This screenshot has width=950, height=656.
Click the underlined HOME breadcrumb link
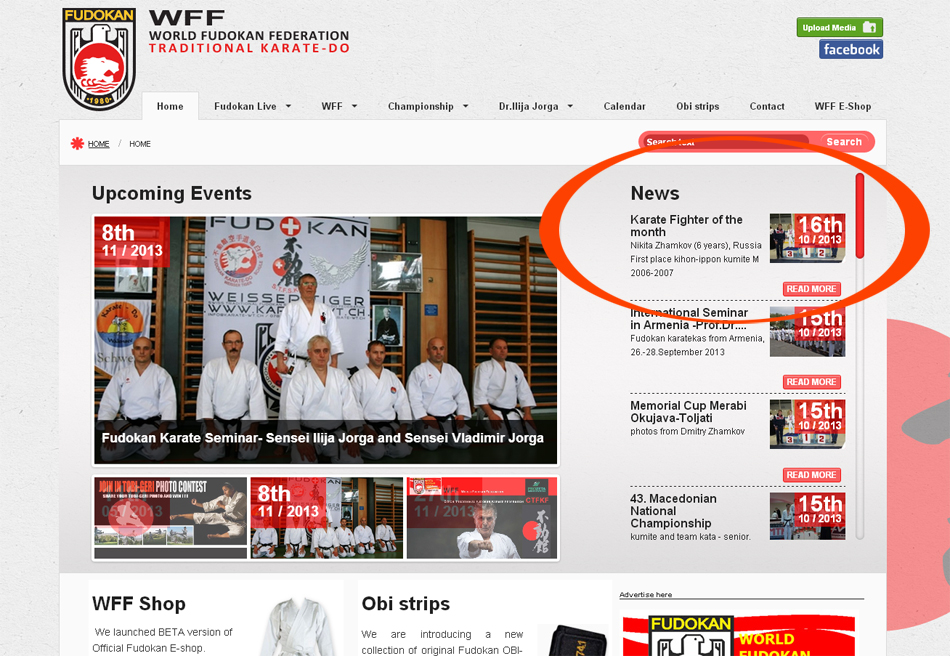click(x=99, y=144)
